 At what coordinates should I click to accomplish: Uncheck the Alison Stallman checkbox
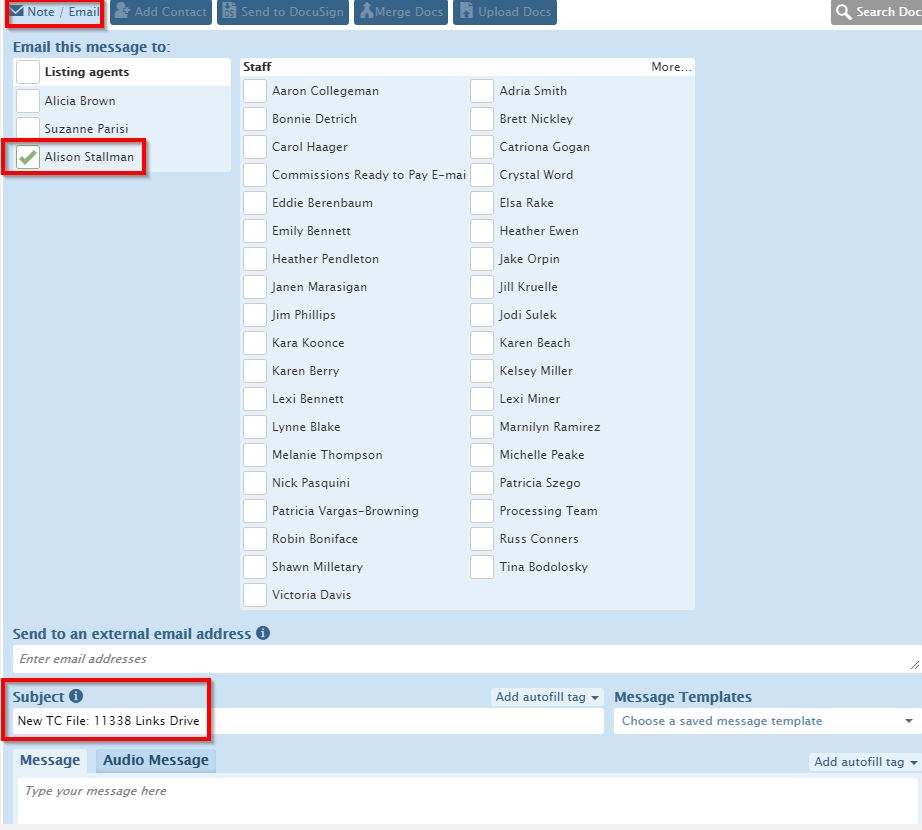click(x=28, y=157)
